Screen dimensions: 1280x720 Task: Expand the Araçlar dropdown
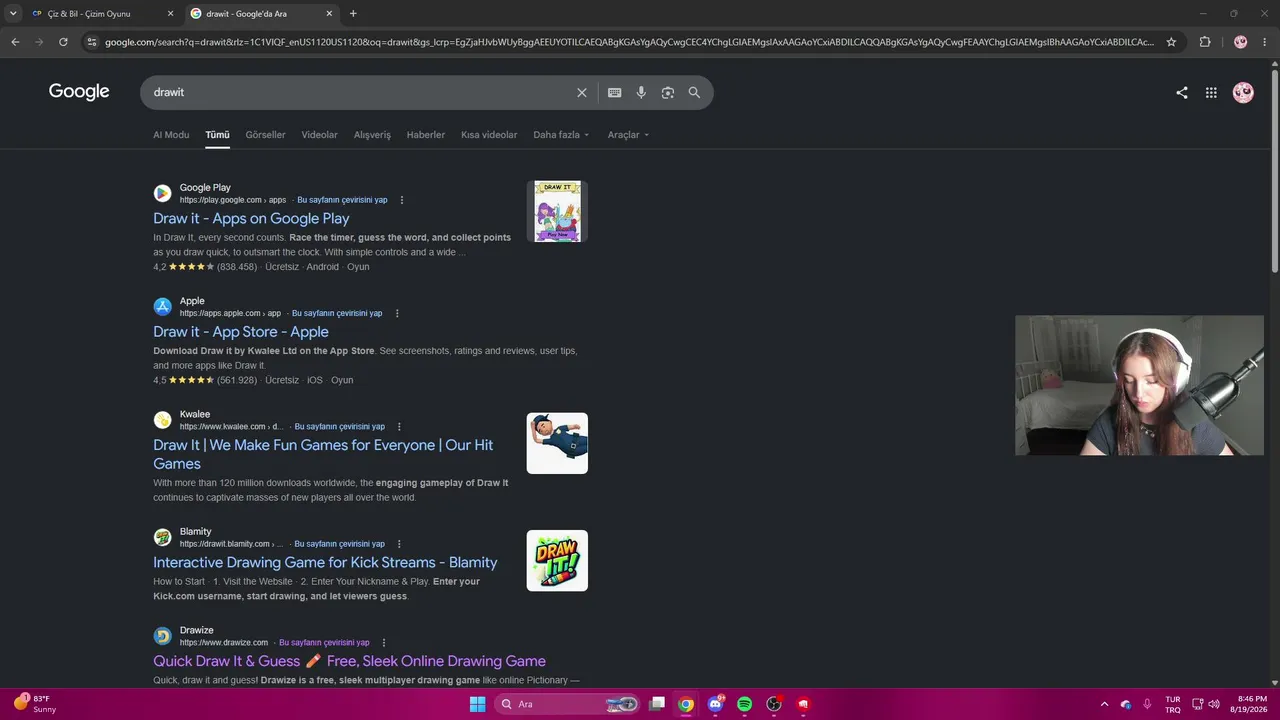628,135
